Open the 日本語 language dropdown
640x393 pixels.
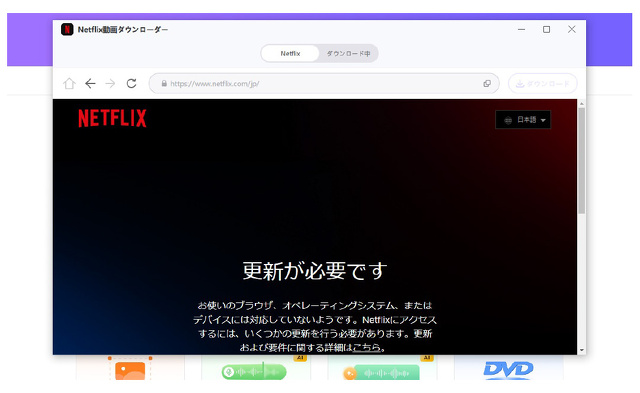523,120
